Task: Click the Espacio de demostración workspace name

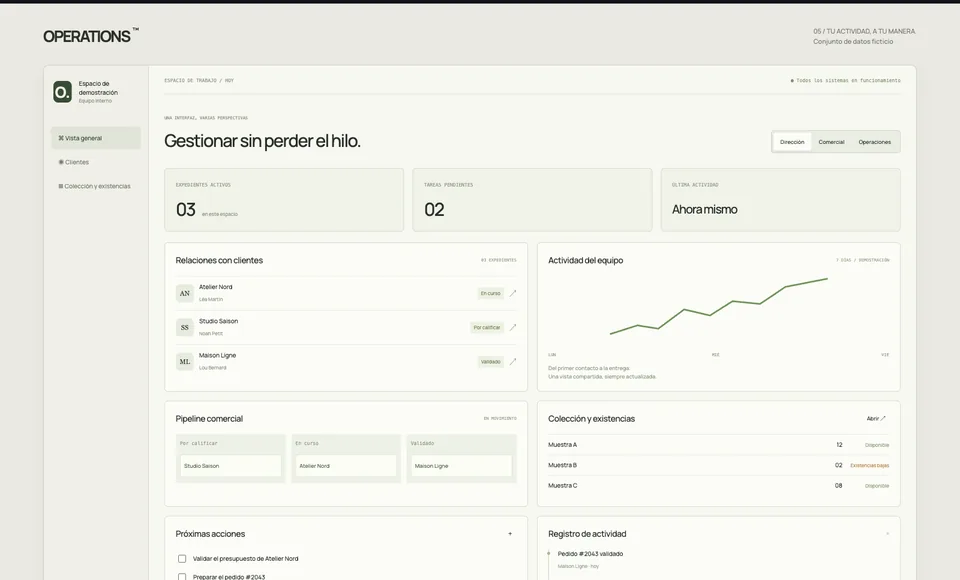Action: (x=98, y=88)
